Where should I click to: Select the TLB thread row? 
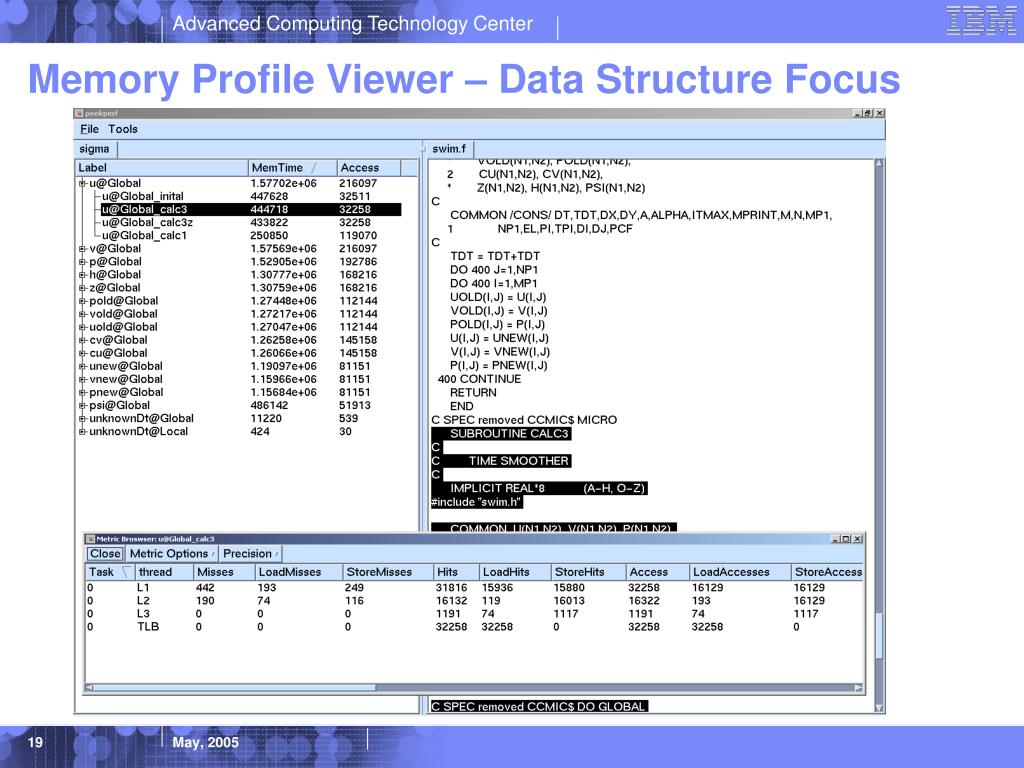pos(475,627)
